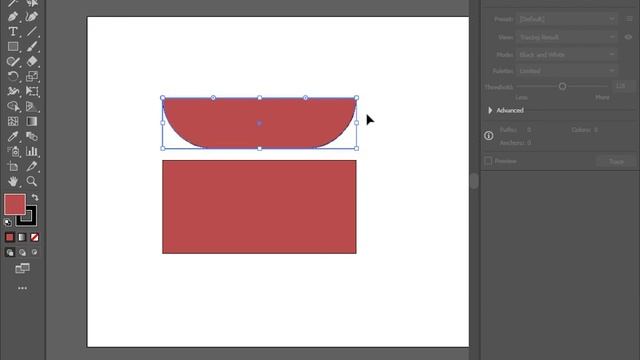The width and height of the screenshot is (640, 360).
Task: Select the Symbol Sprayer tool
Action: [13, 151]
